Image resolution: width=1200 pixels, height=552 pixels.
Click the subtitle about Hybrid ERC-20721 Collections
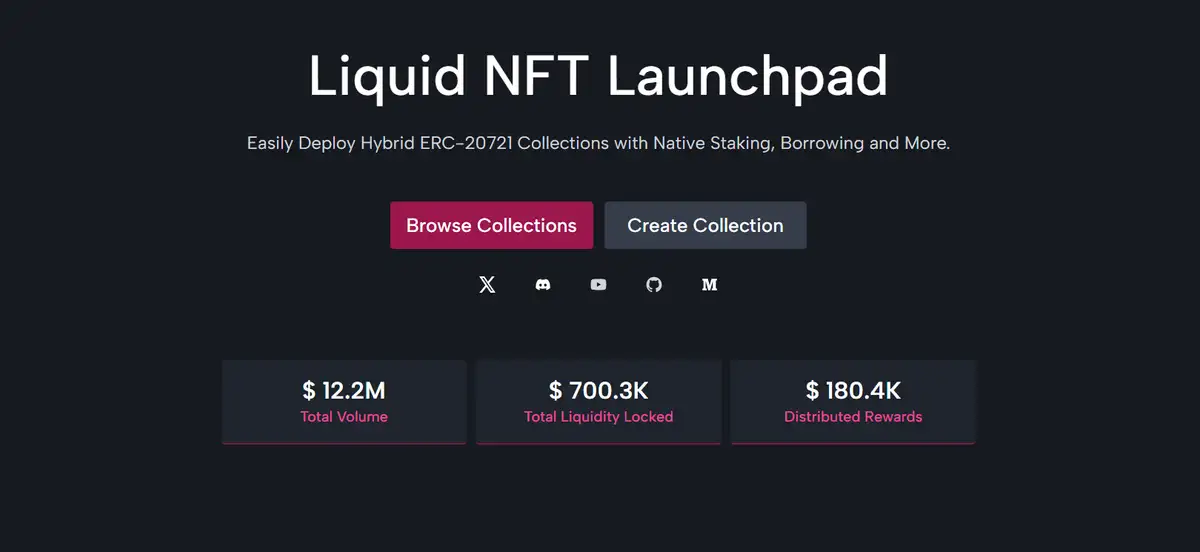(598, 143)
